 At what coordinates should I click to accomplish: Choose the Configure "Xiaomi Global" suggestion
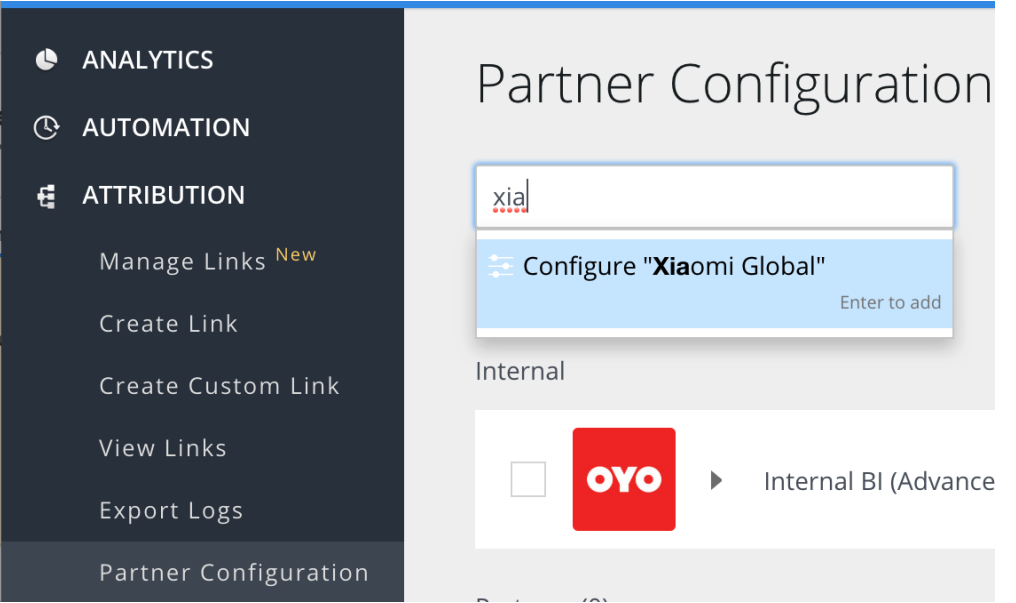[674, 267]
